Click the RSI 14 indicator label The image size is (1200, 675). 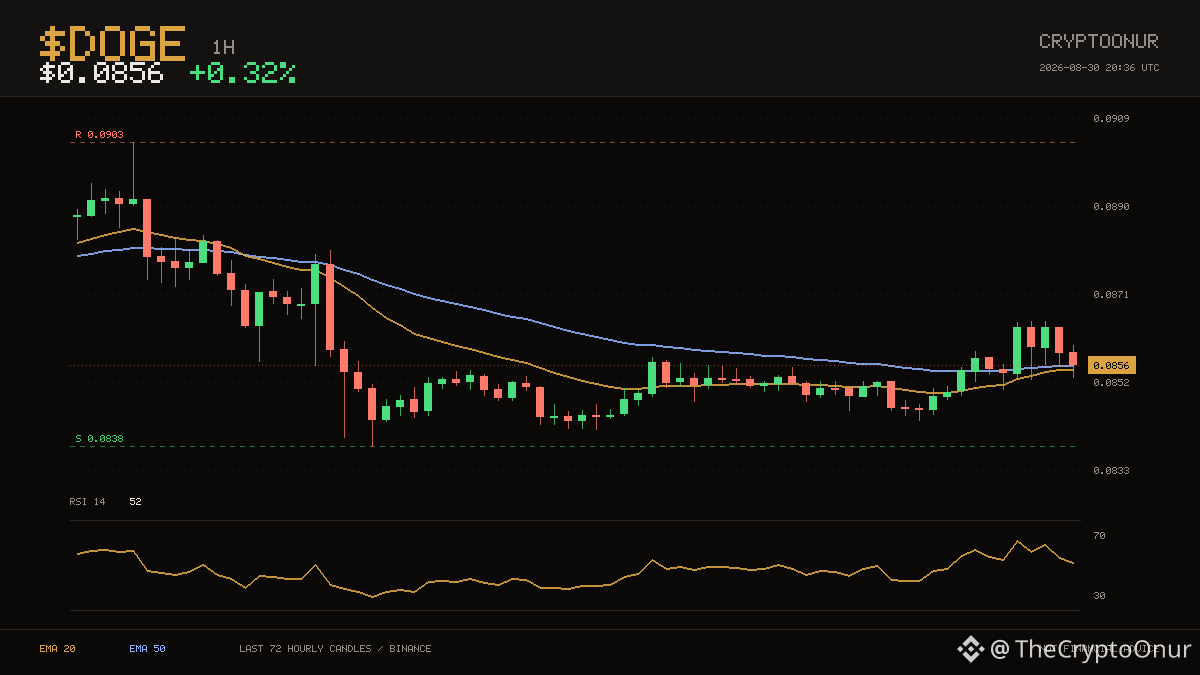tap(87, 502)
